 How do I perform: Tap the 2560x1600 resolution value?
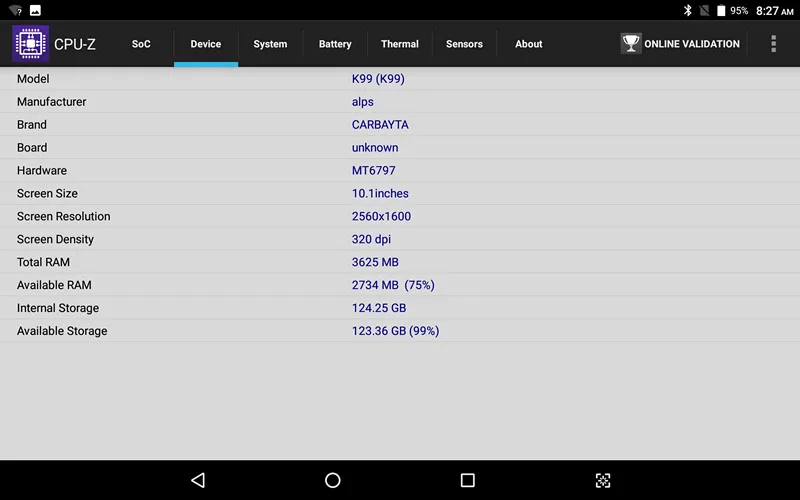pyautogui.click(x=381, y=216)
